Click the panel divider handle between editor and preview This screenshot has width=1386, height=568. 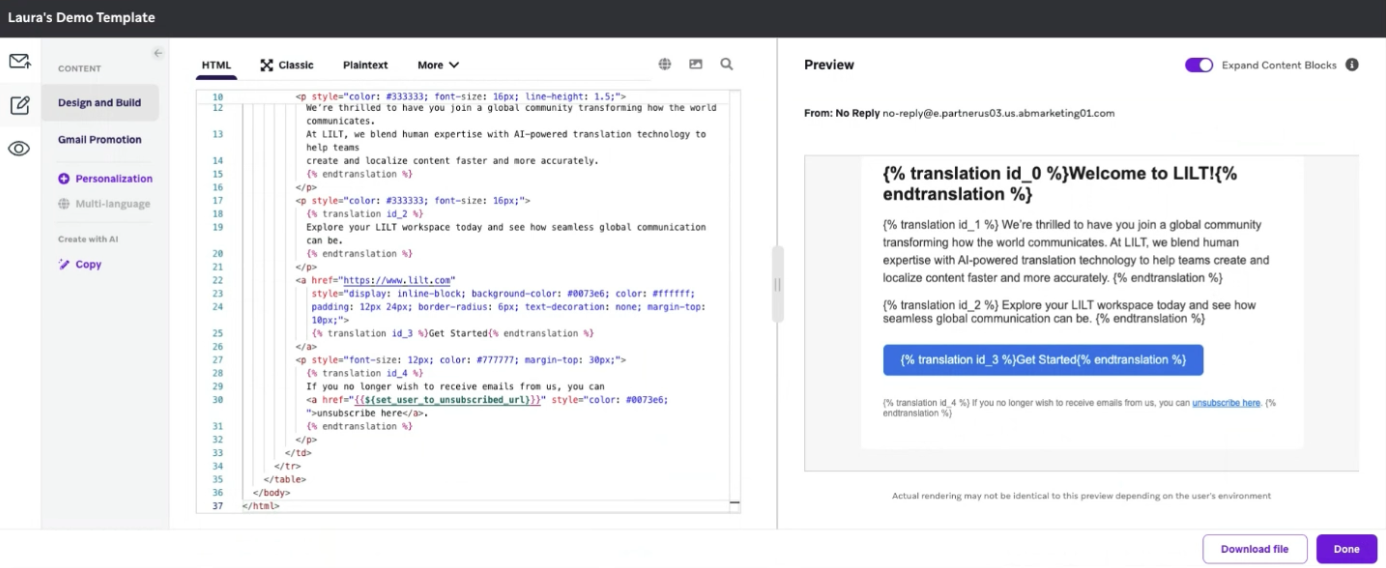778,285
